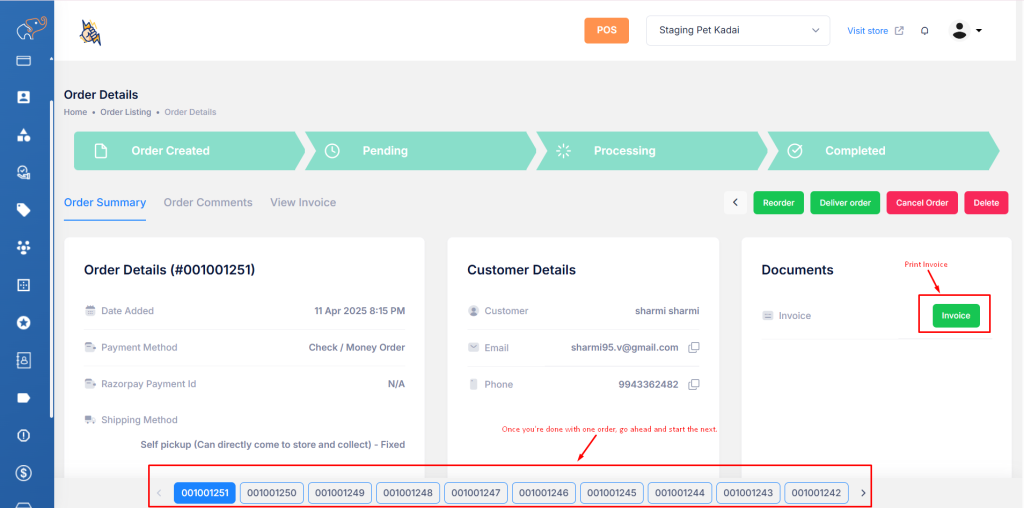Switch to the Order Comments tab
Image resolution: width=1024 pixels, height=508 pixels.
click(x=208, y=202)
